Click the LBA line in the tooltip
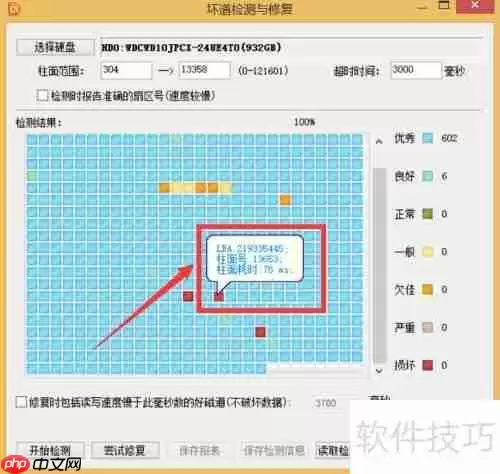This screenshot has height=474, width=500. pyautogui.click(x=252, y=248)
